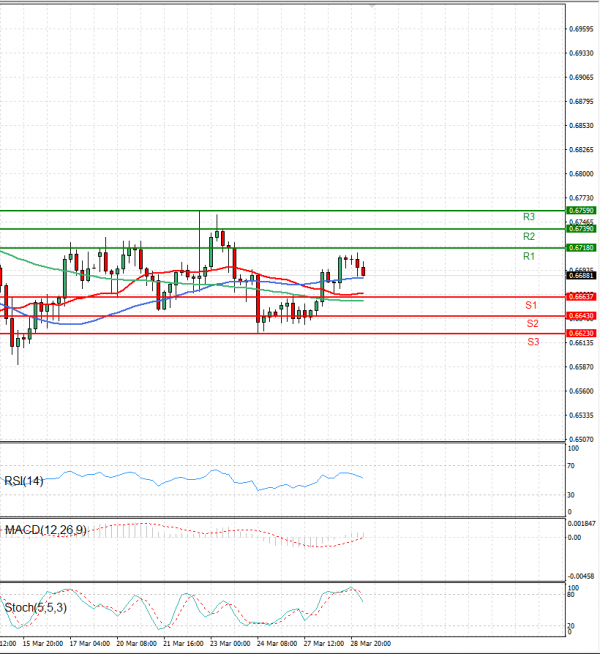600x654 pixels.
Task: Click the MACD(12,26,9) indicator label
Action: click(45, 530)
